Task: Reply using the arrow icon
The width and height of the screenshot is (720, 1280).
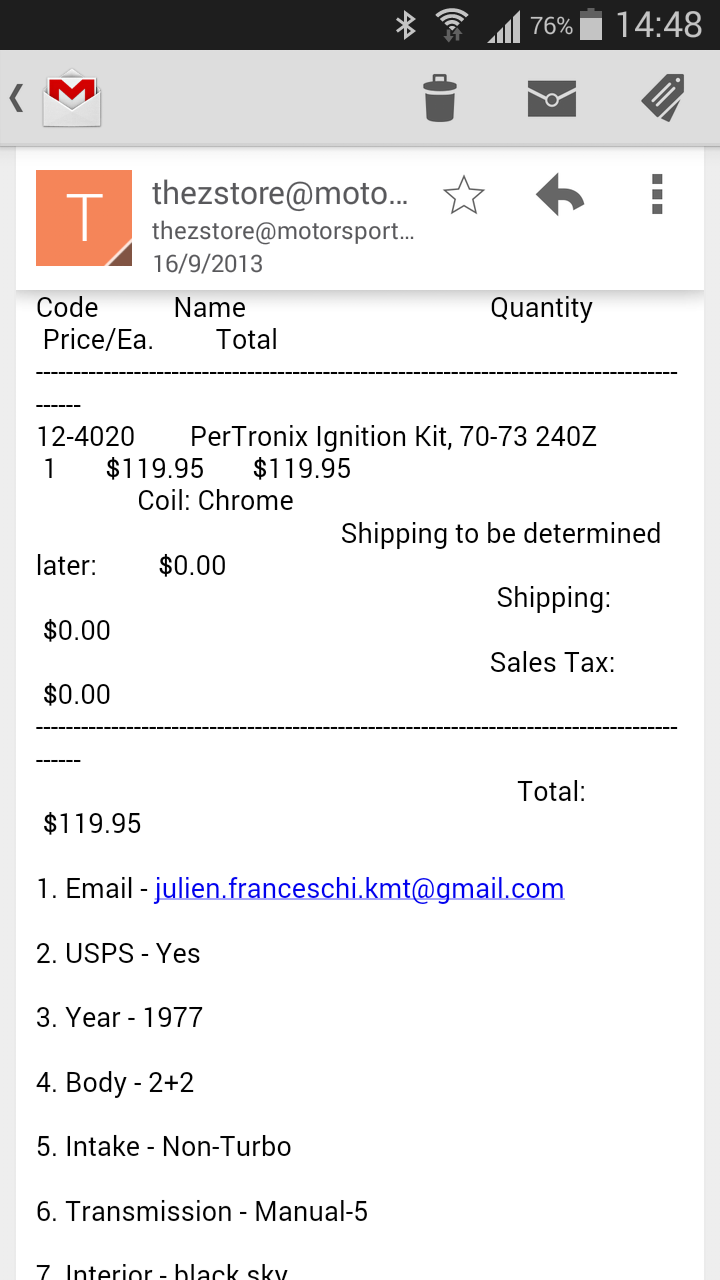Action: tap(560, 196)
